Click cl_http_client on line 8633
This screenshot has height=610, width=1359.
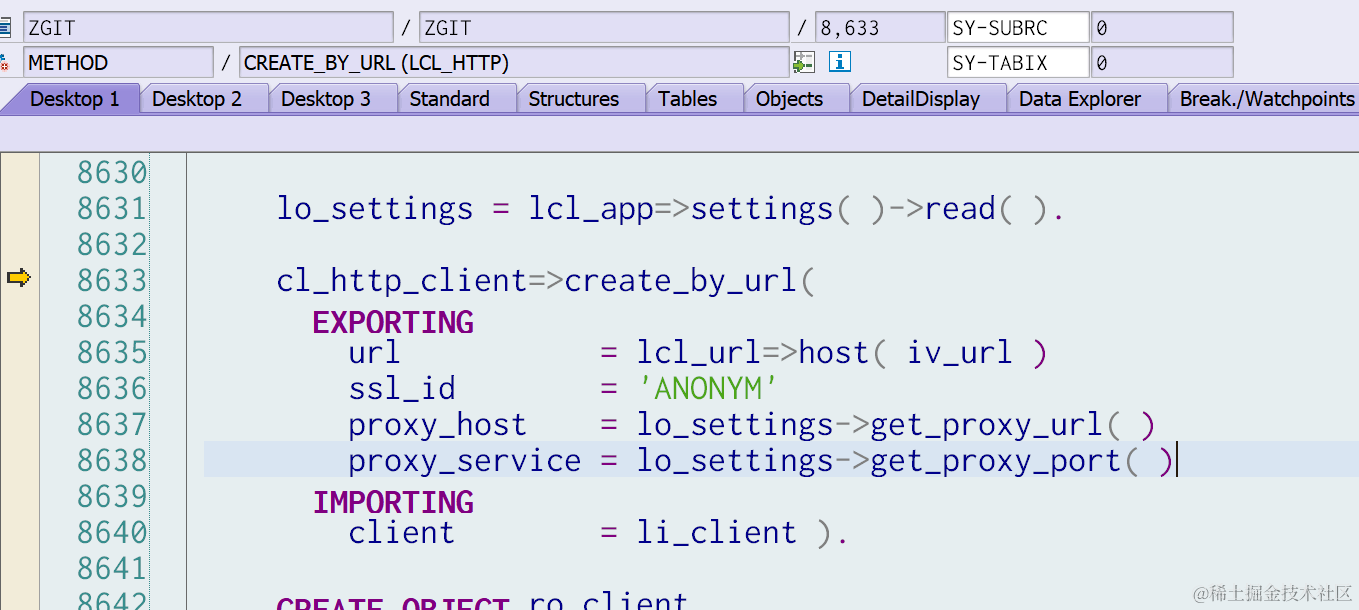[x=402, y=281]
